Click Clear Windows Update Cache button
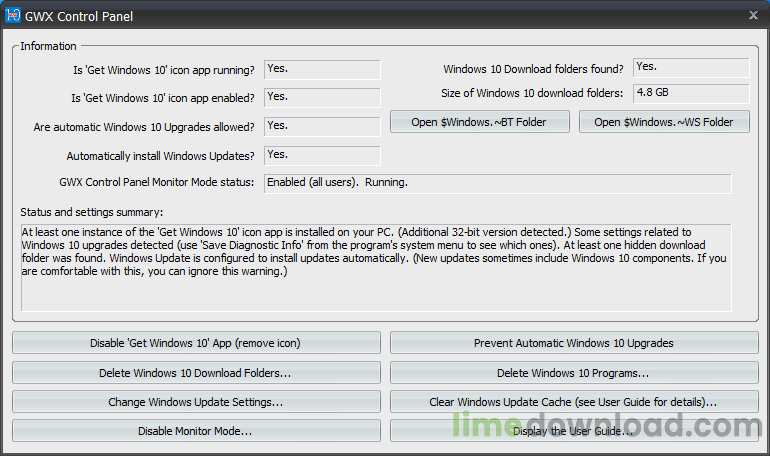The width and height of the screenshot is (770, 456). point(574,402)
